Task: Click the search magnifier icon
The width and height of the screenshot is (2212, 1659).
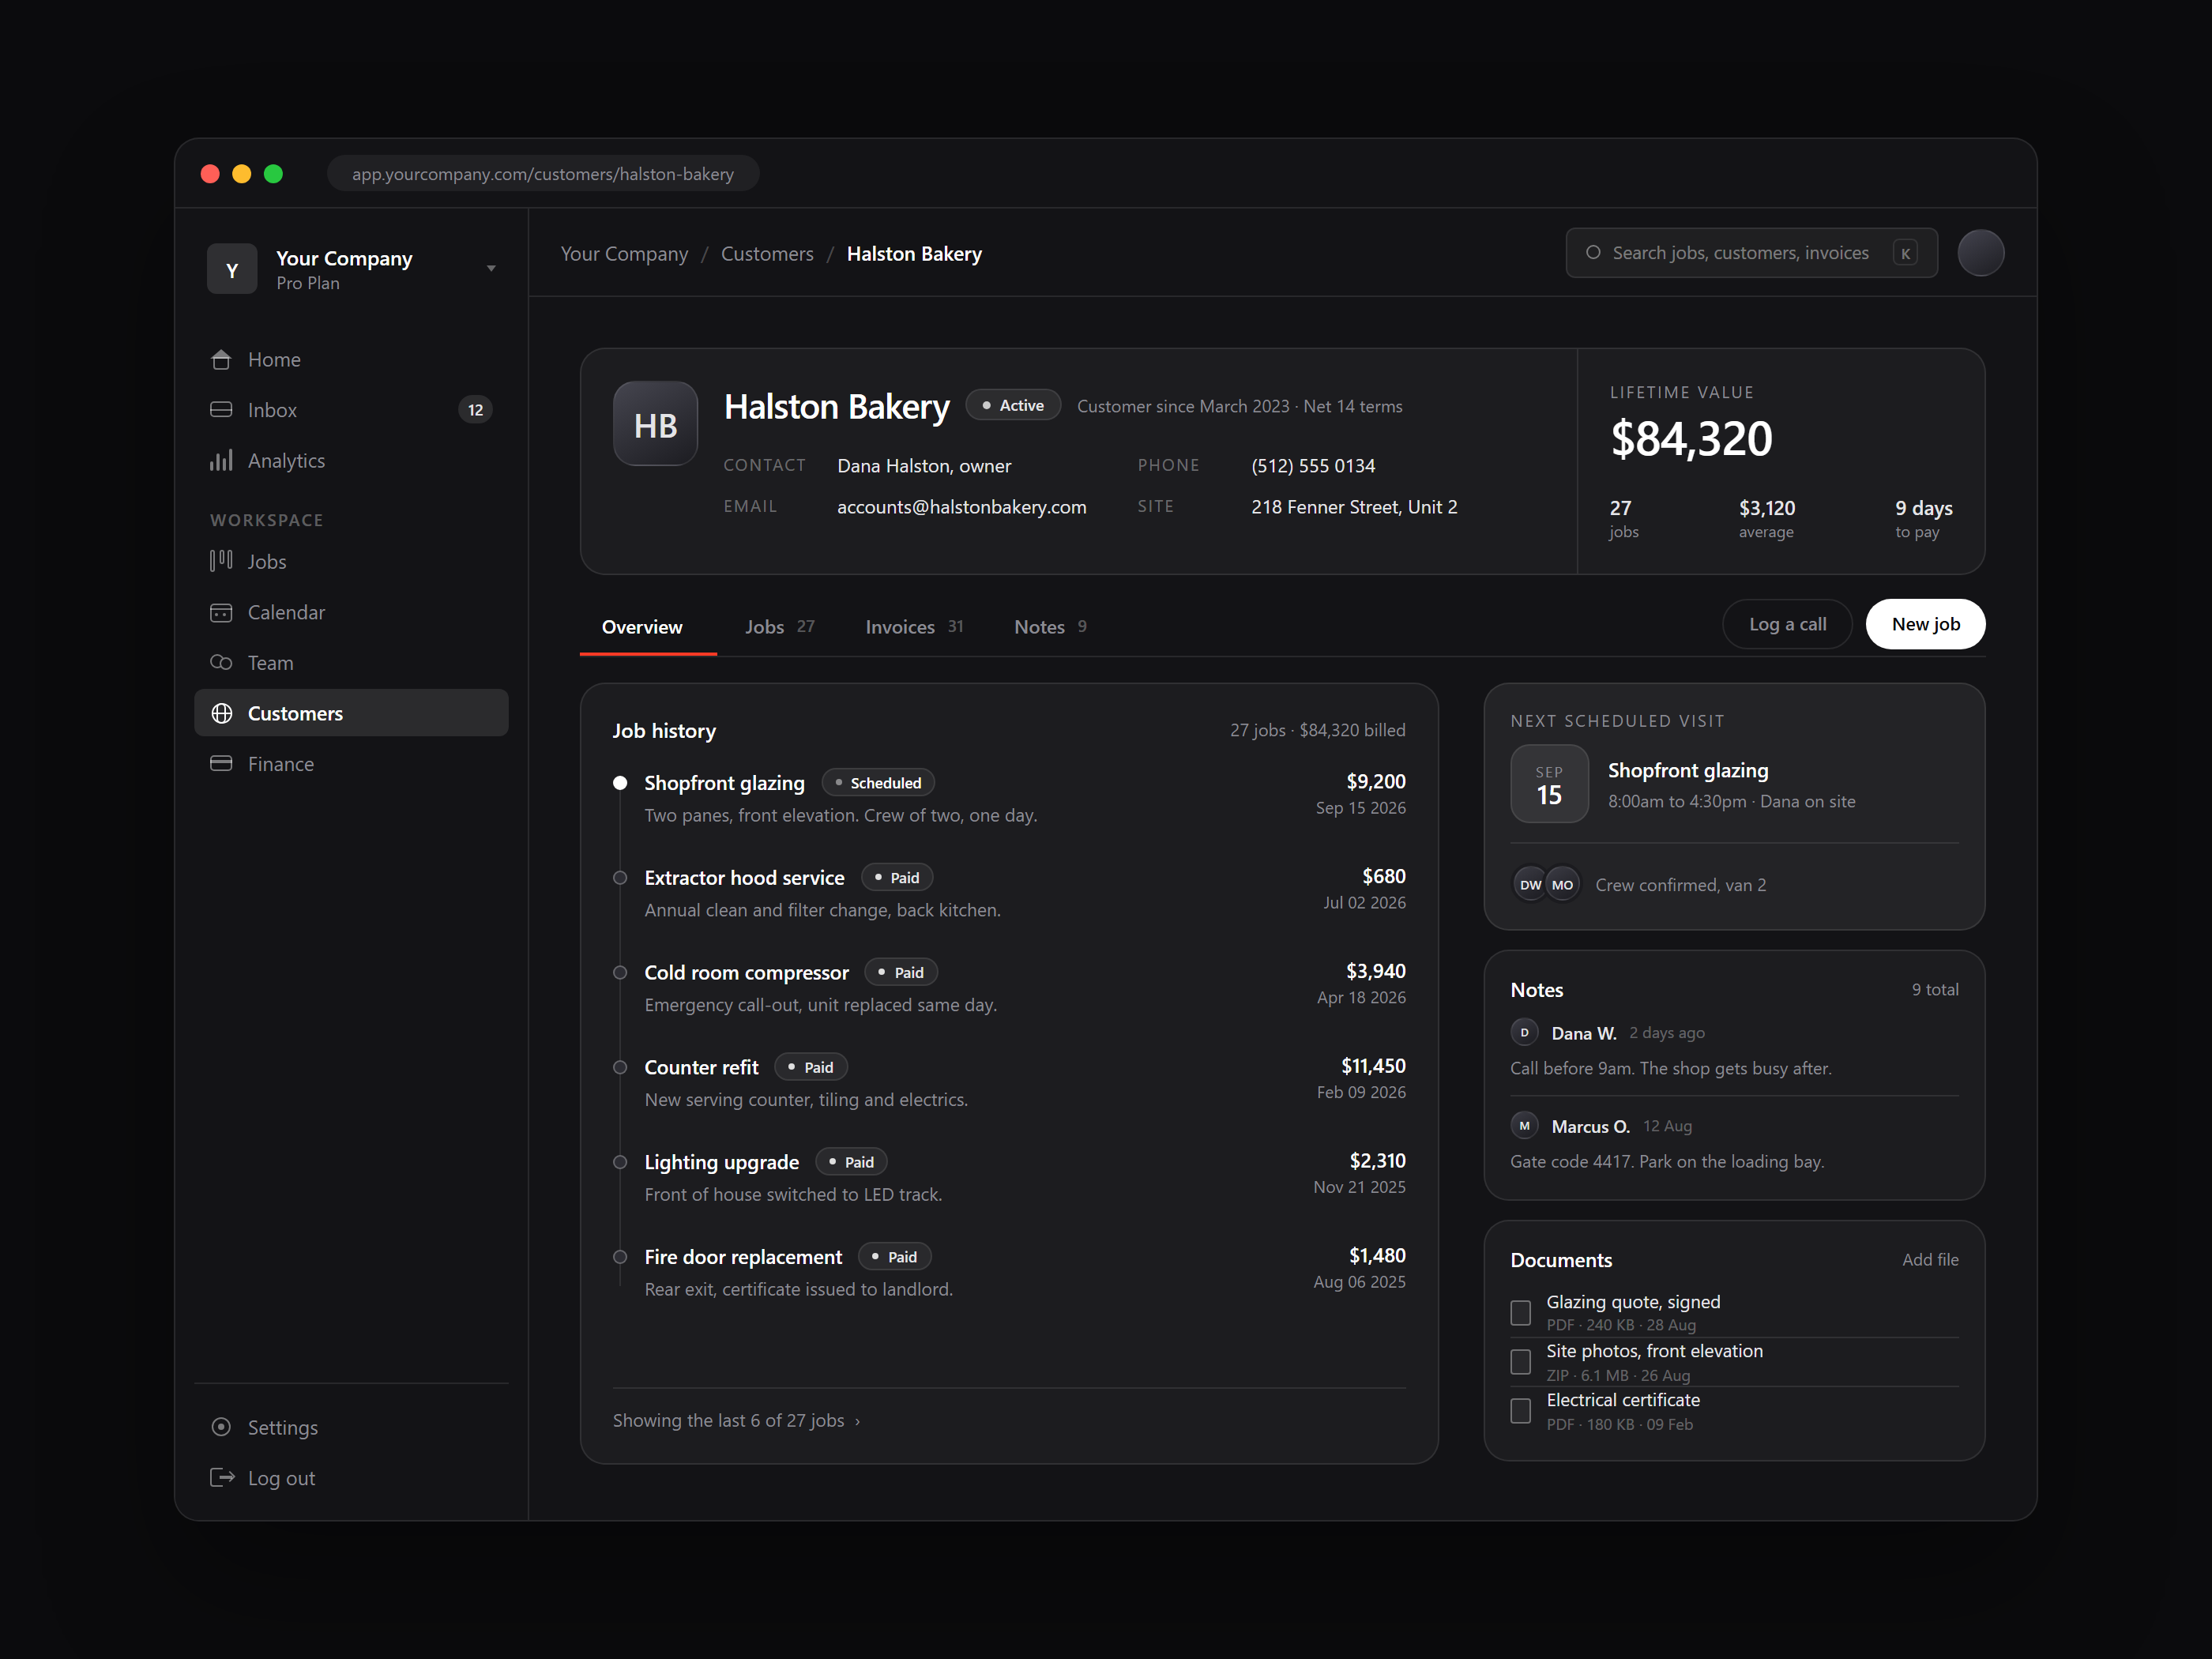Action: pos(1593,253)
